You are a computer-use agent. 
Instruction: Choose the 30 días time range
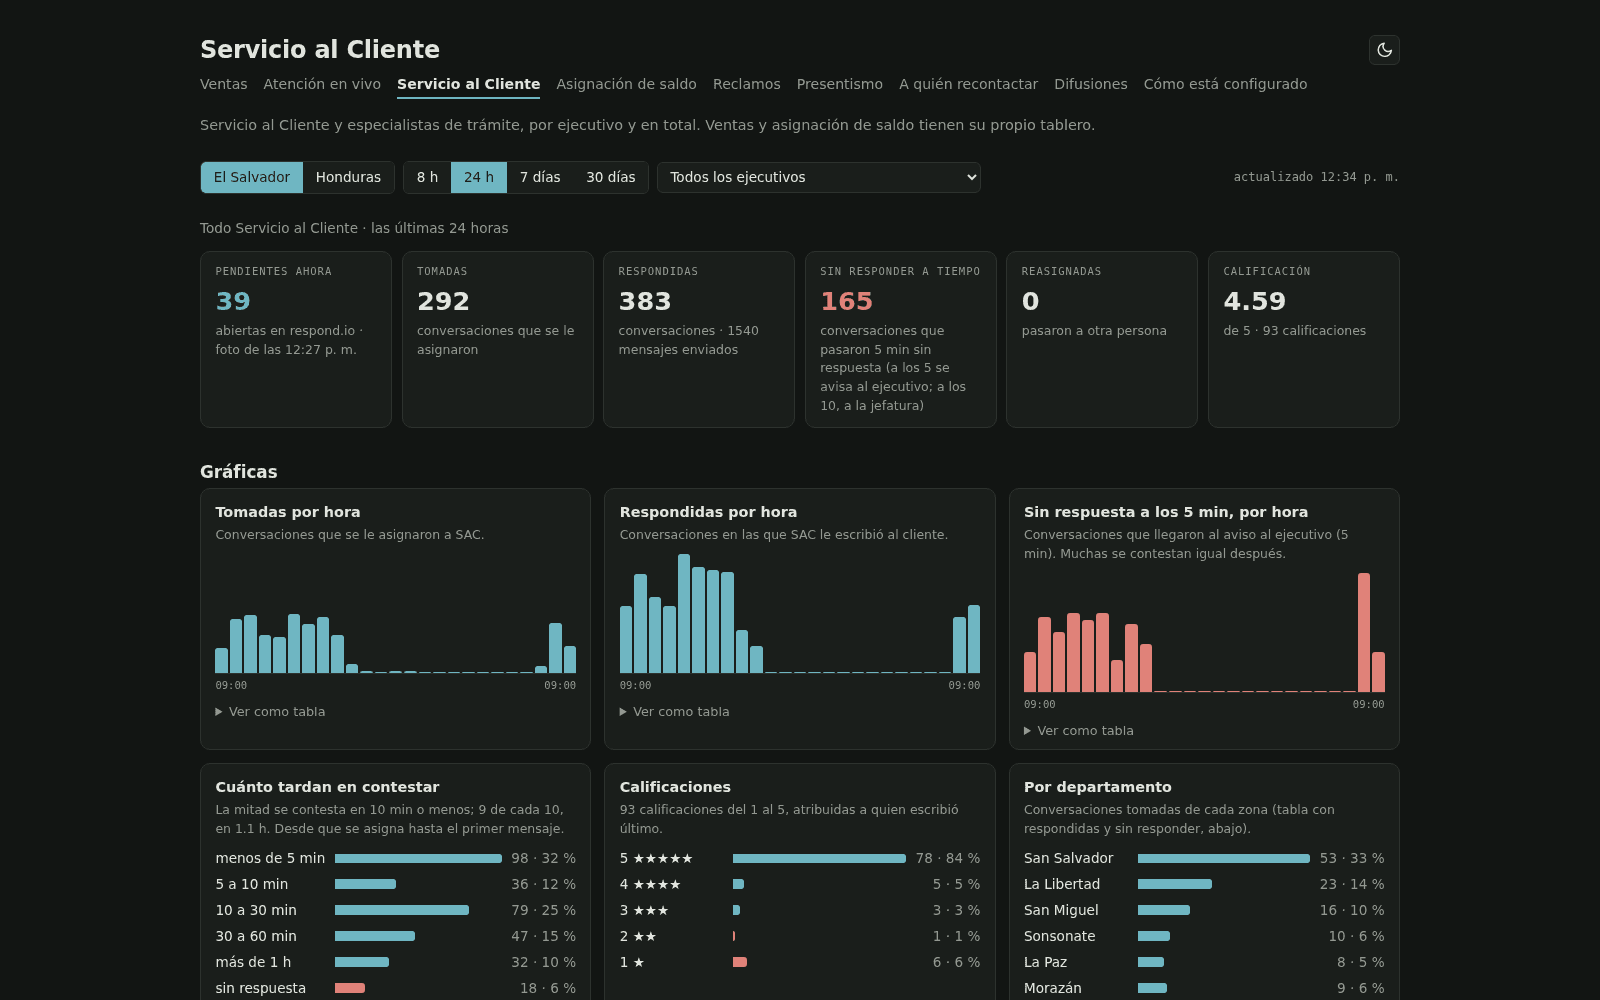point(611,177)
